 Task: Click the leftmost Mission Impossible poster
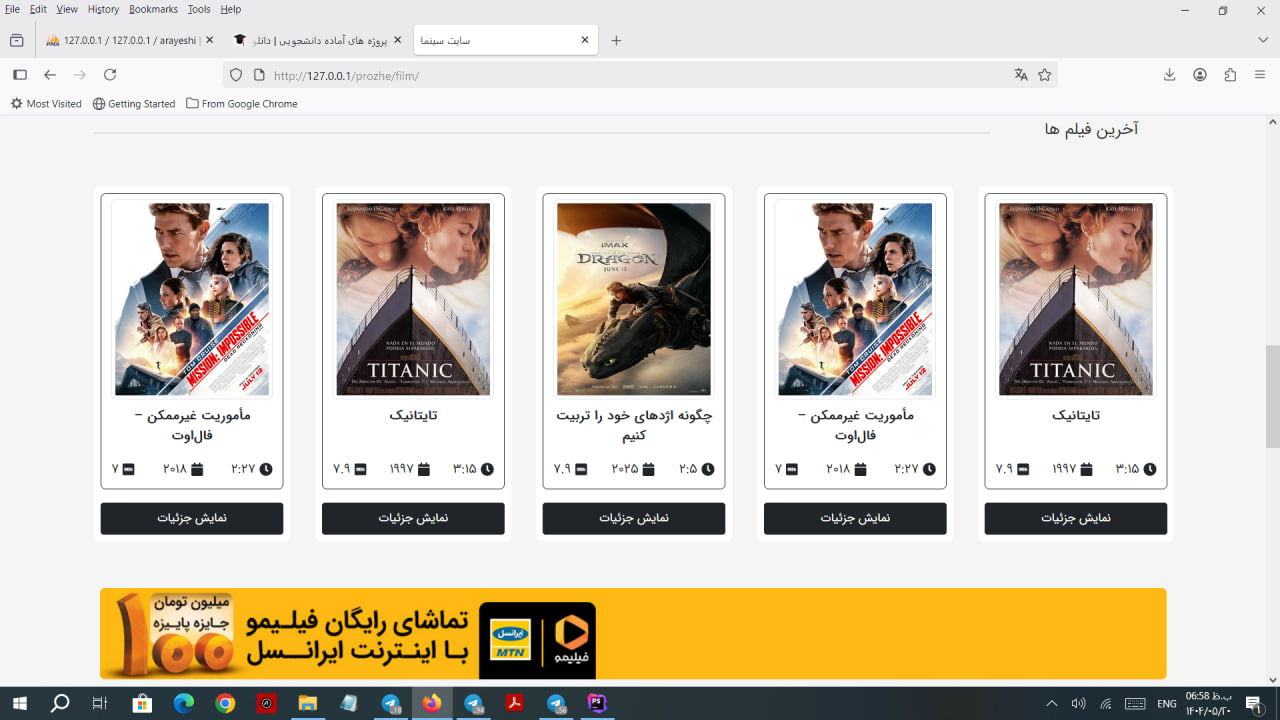tap(191, 299)
